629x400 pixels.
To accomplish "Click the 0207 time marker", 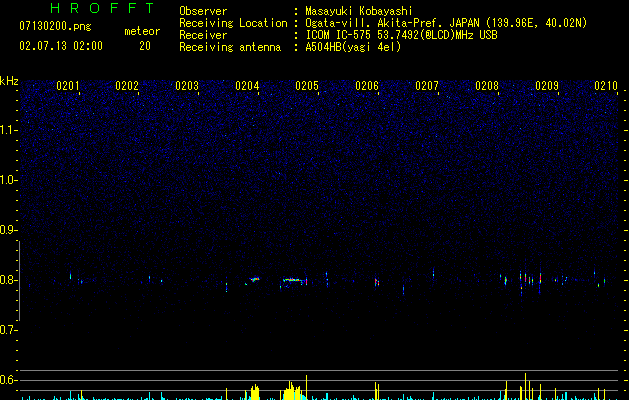I will coord(427,86).
